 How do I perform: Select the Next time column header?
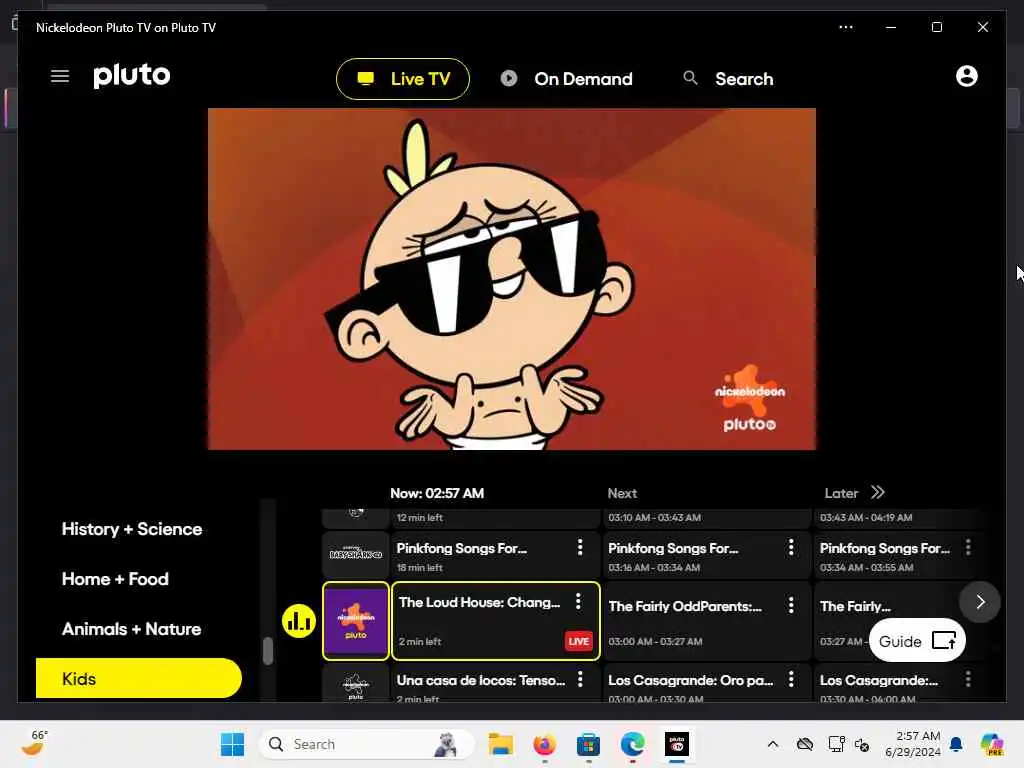point(622,494)
